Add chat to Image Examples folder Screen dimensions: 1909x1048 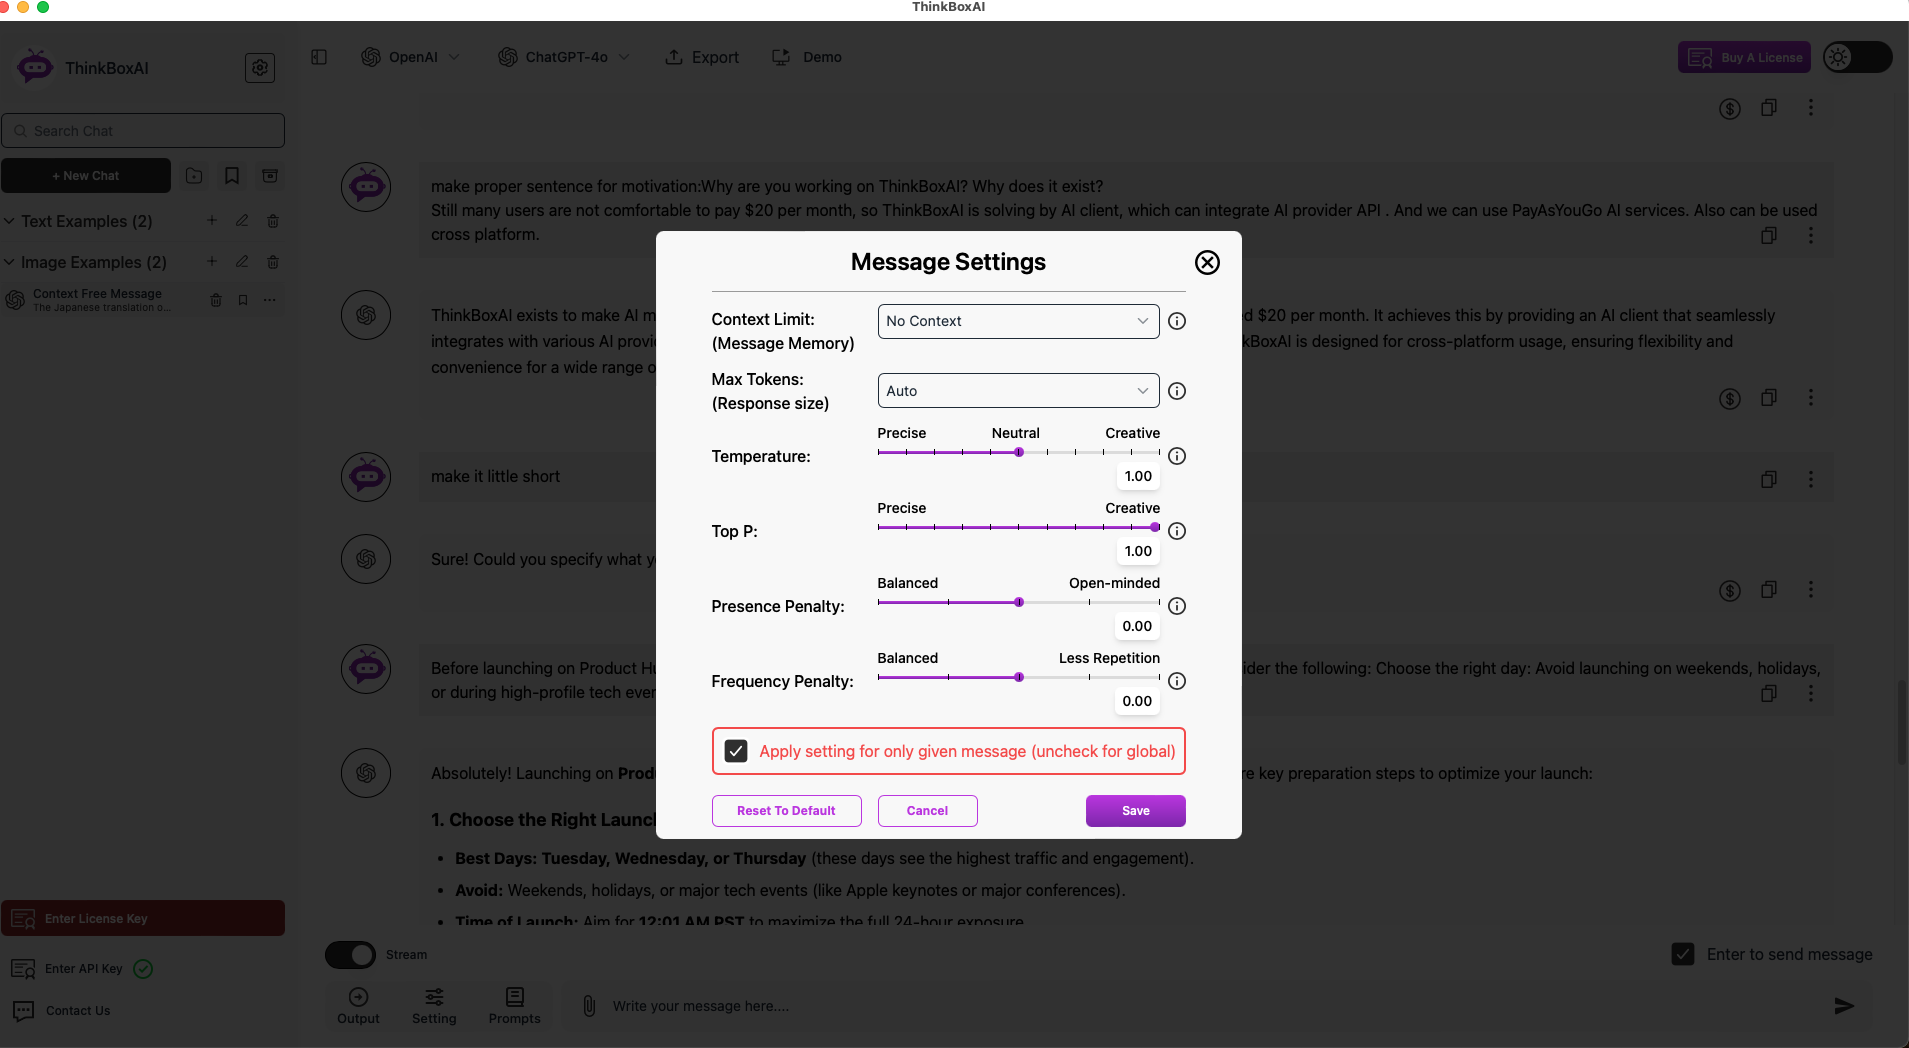click(212, 261)
